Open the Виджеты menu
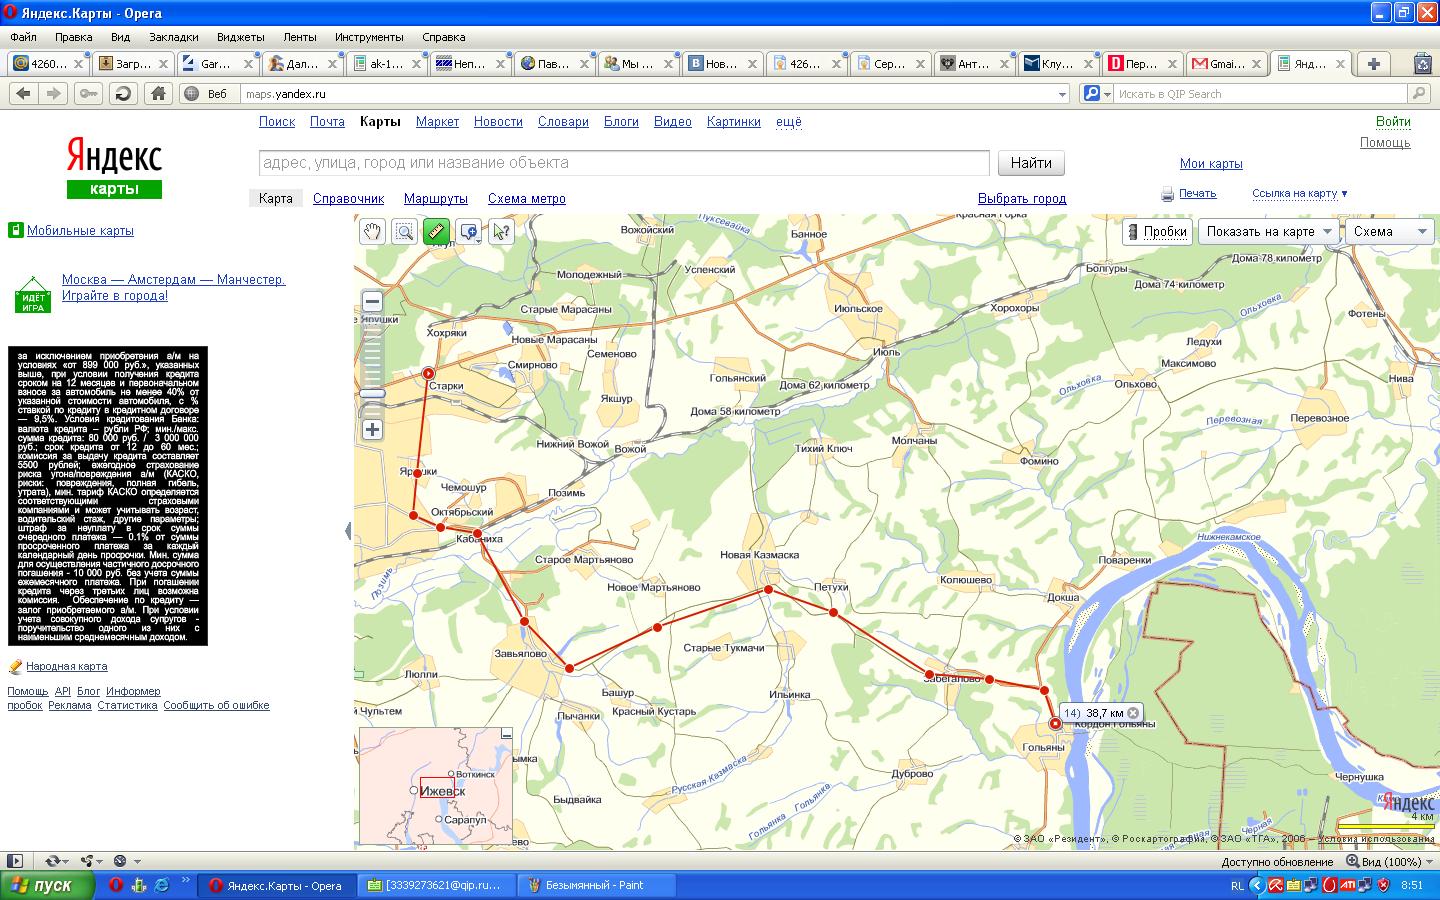This screenshot has width=1440, height=900. pos(240,37)
